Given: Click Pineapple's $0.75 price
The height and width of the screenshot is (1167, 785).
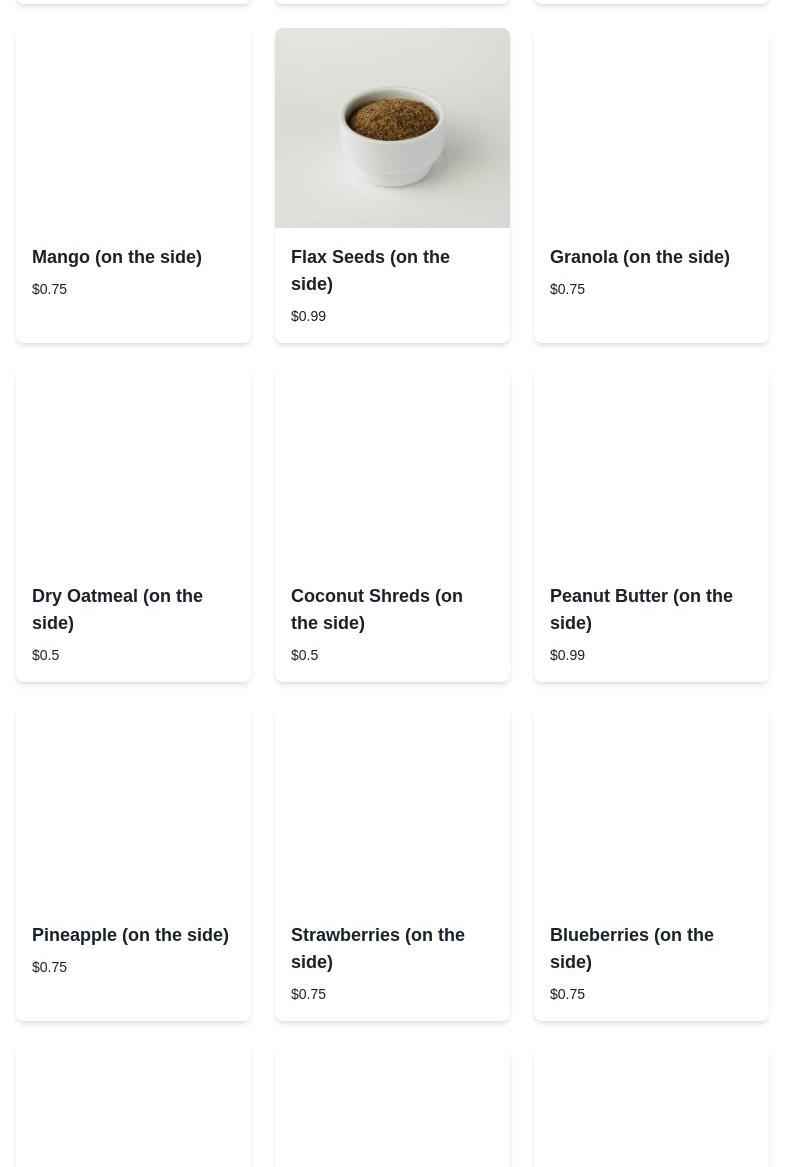Looking at the screenshot, I should click(50, 967).
